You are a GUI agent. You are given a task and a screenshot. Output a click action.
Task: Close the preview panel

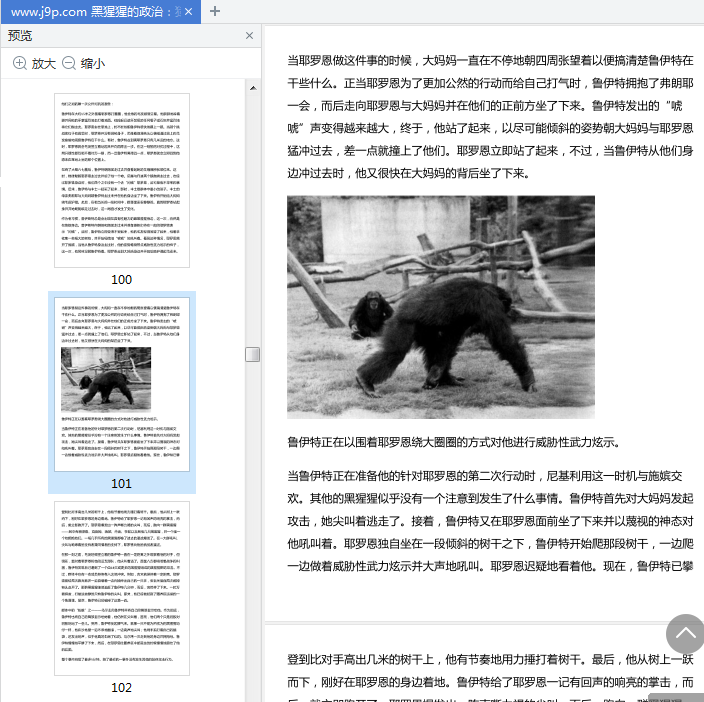[x=250, y=35]
